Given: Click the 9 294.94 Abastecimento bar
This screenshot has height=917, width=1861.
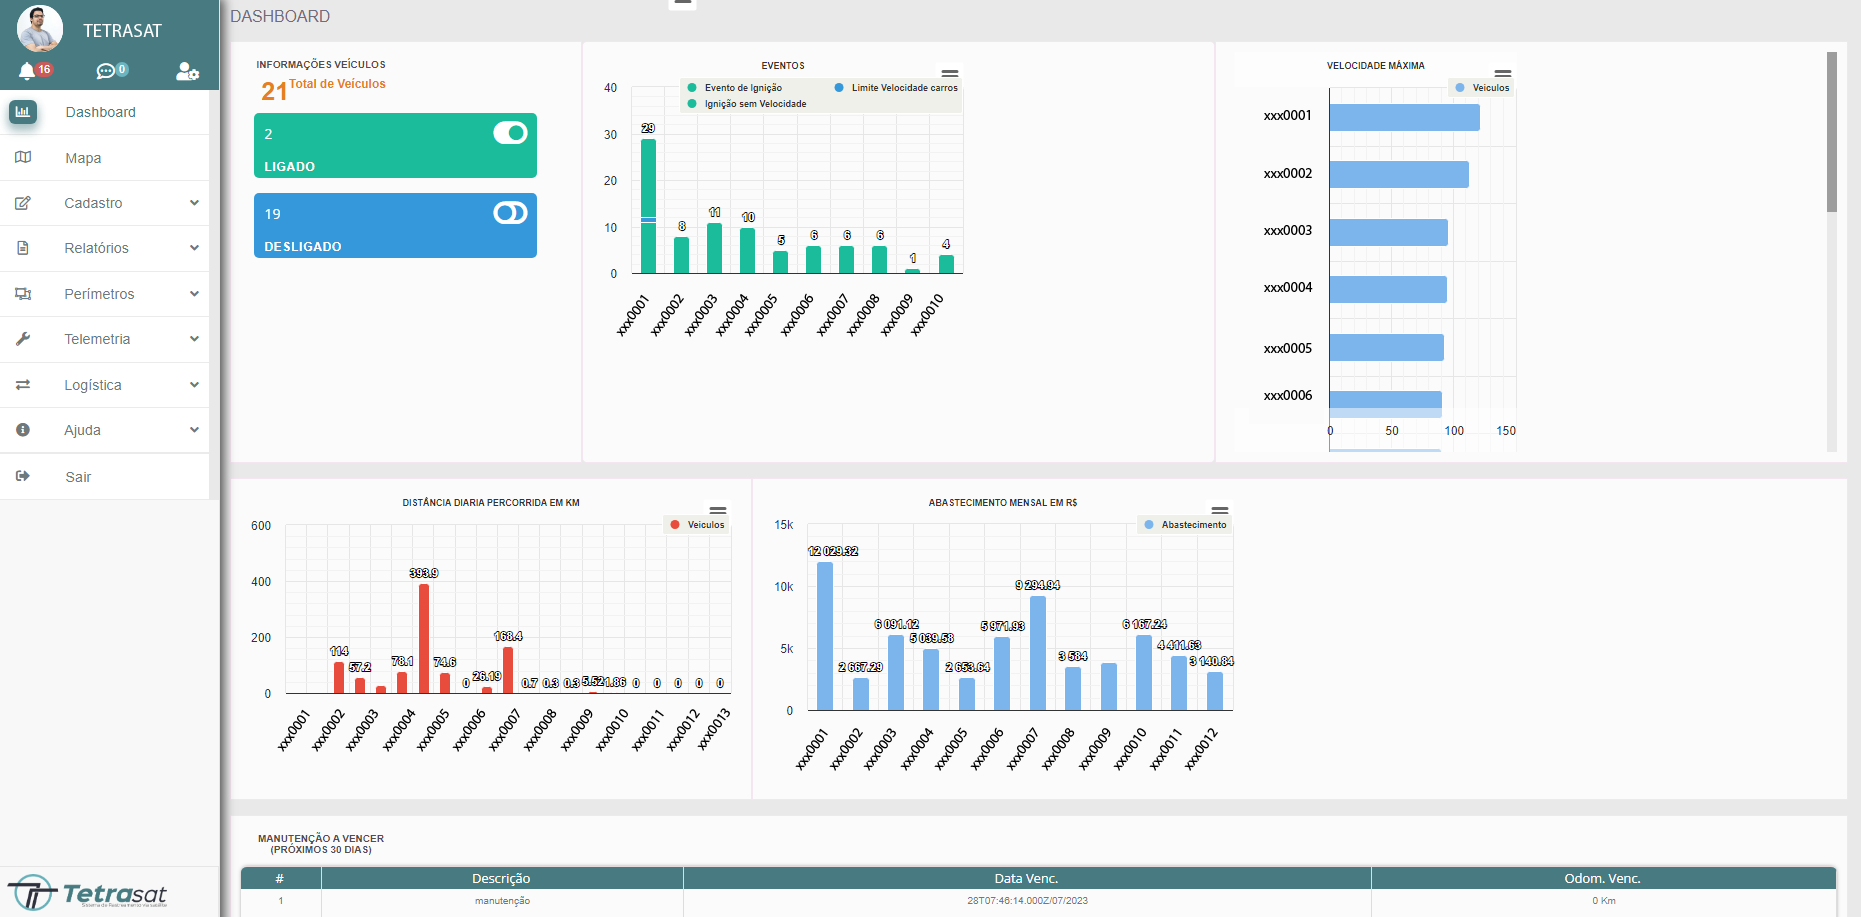Looking at the screenshot, I should pos(1038,653).
